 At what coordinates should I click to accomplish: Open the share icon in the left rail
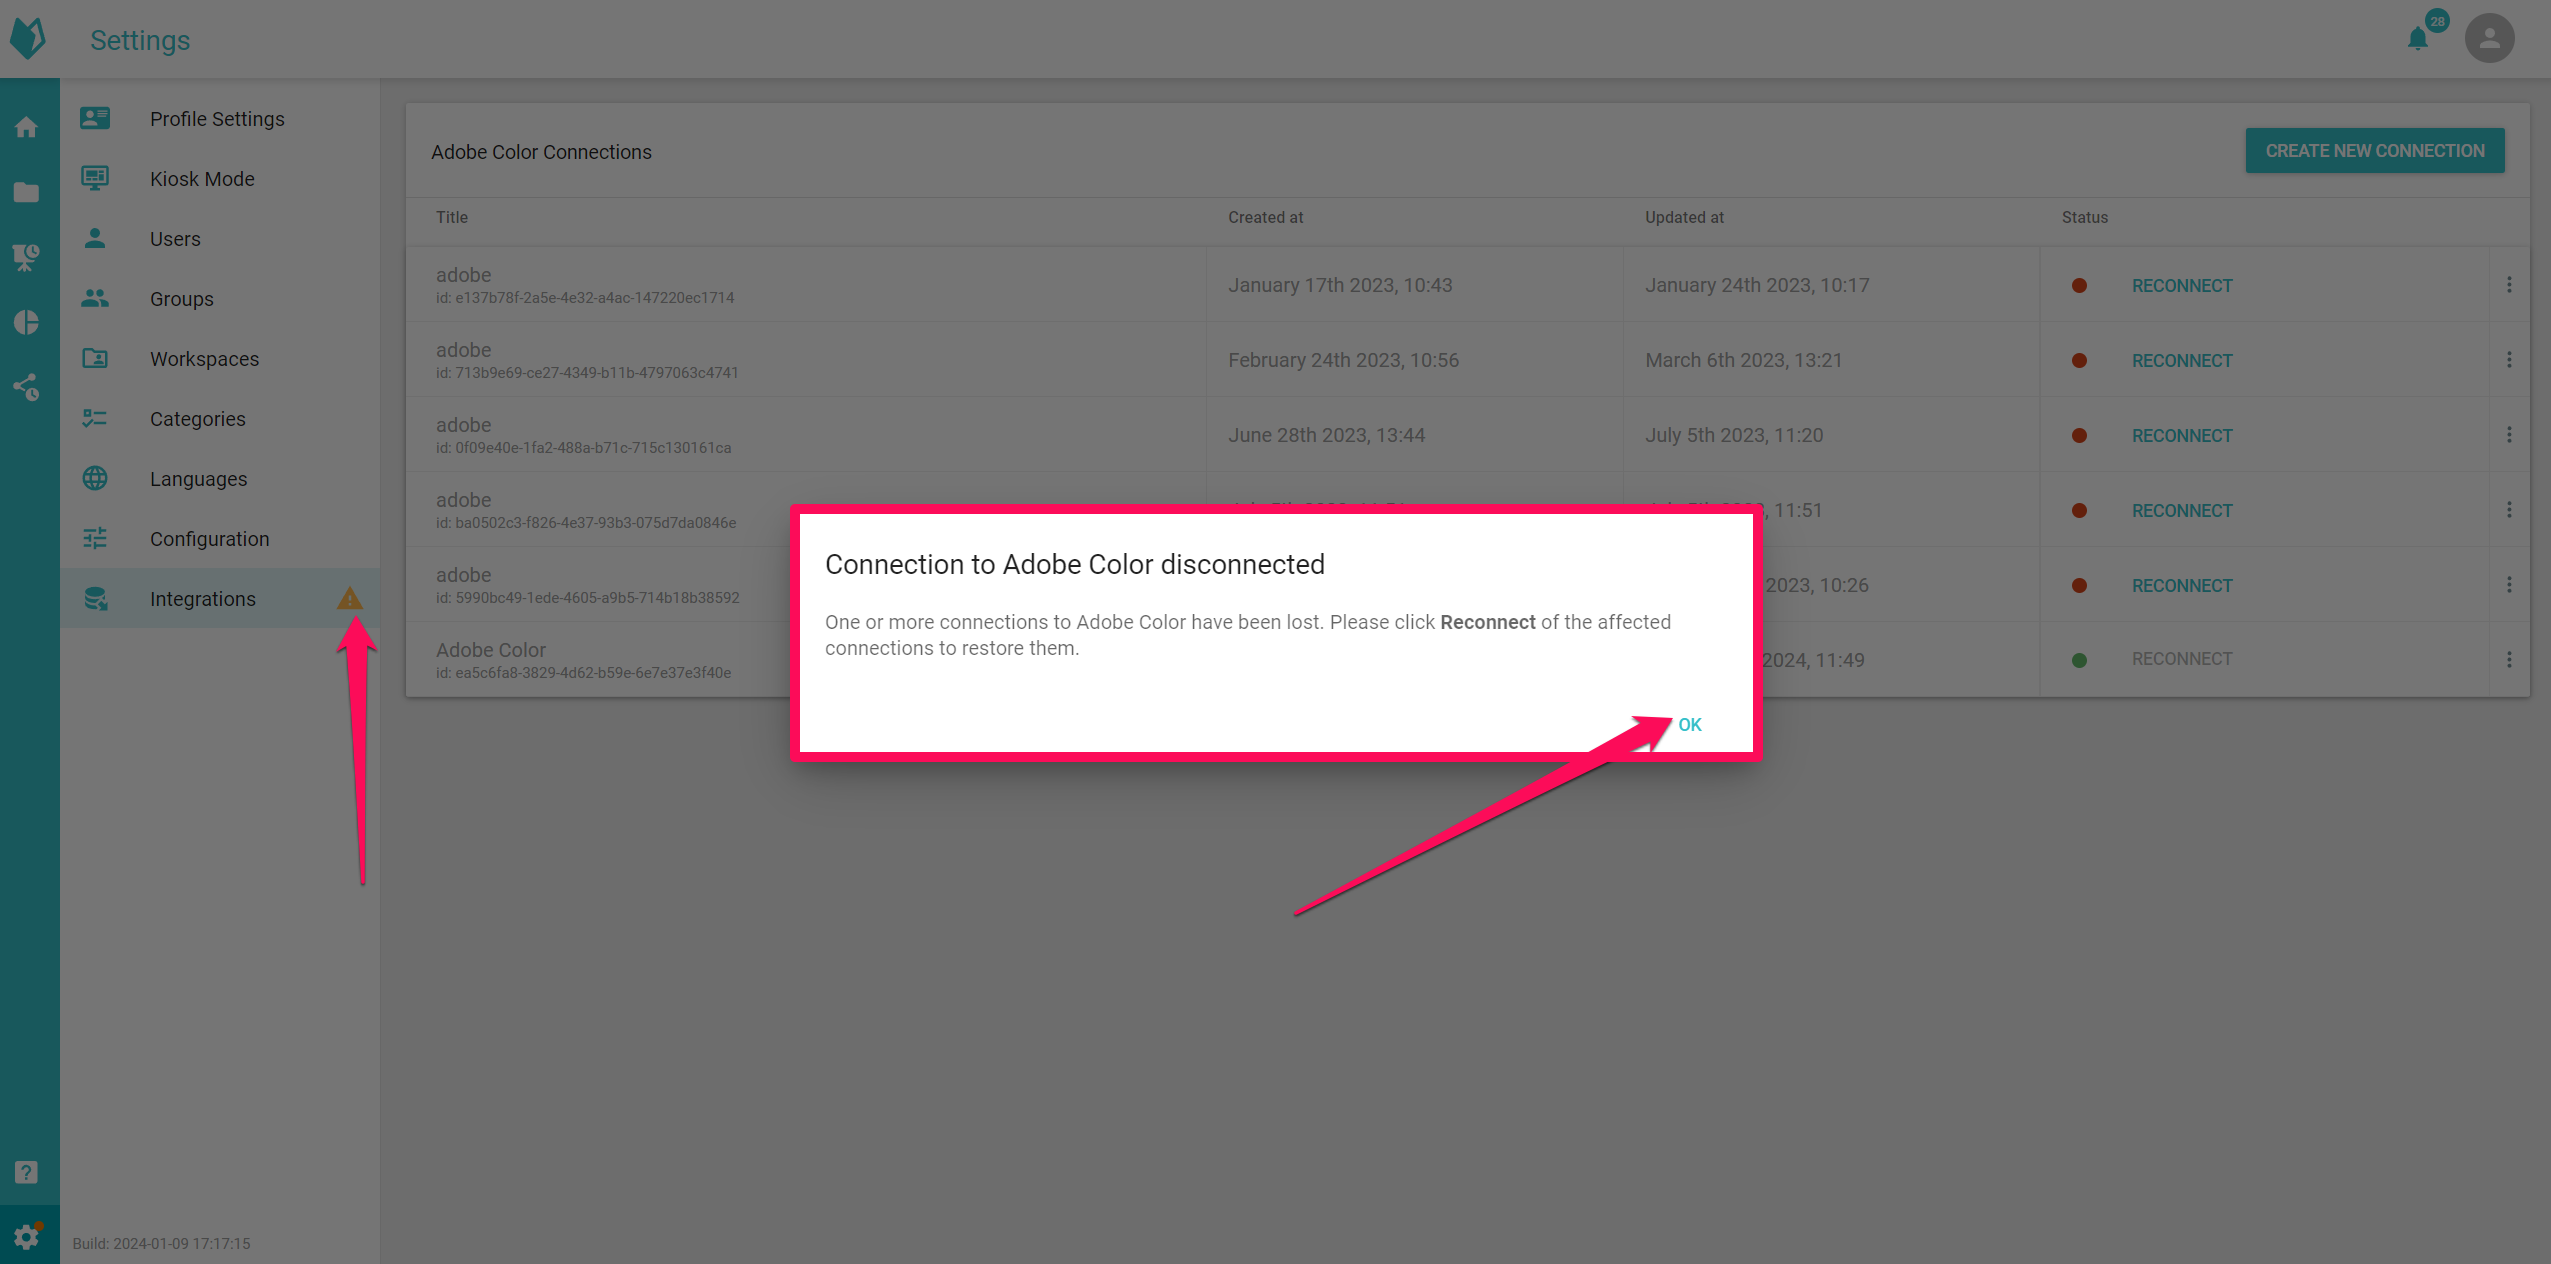(27, 388)
